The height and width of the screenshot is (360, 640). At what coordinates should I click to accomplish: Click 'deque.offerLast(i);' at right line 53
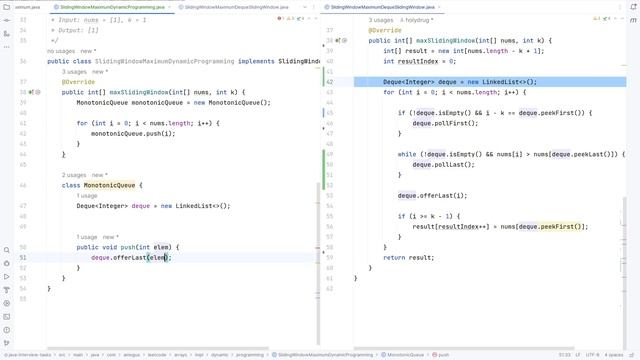tap(432, 196)
